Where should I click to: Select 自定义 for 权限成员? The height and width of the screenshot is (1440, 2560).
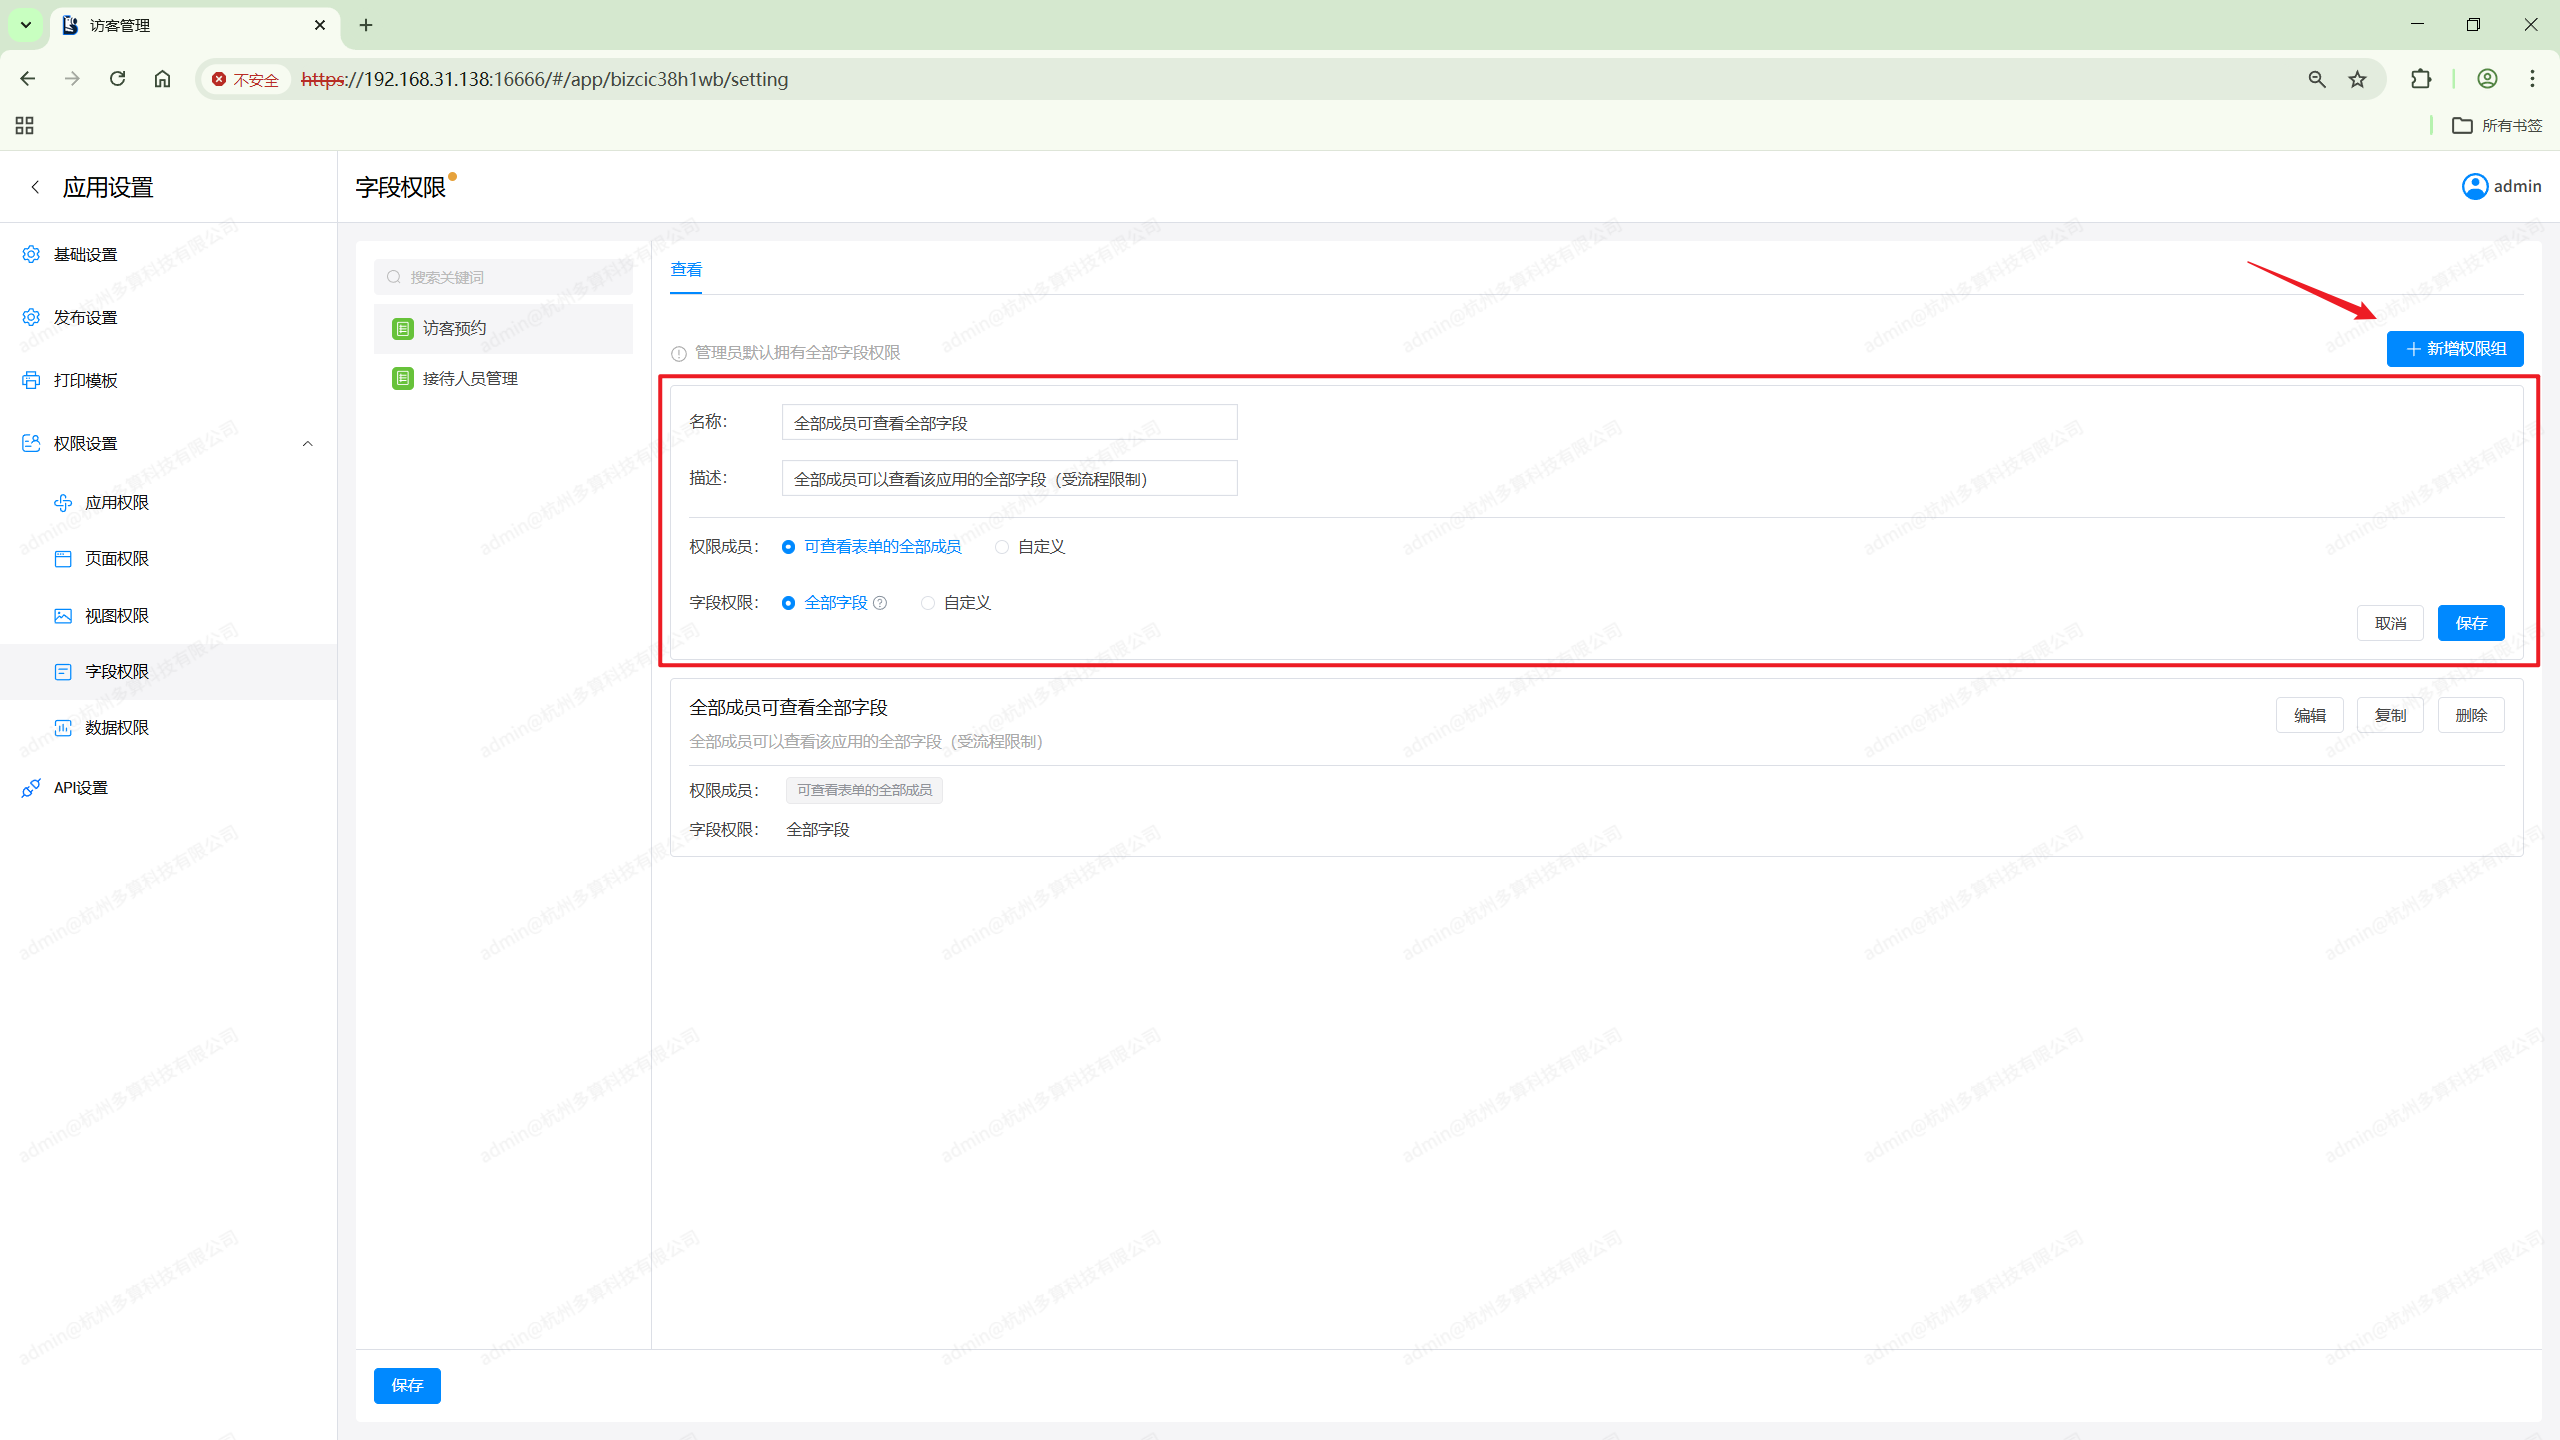[x=1002, y=547]
